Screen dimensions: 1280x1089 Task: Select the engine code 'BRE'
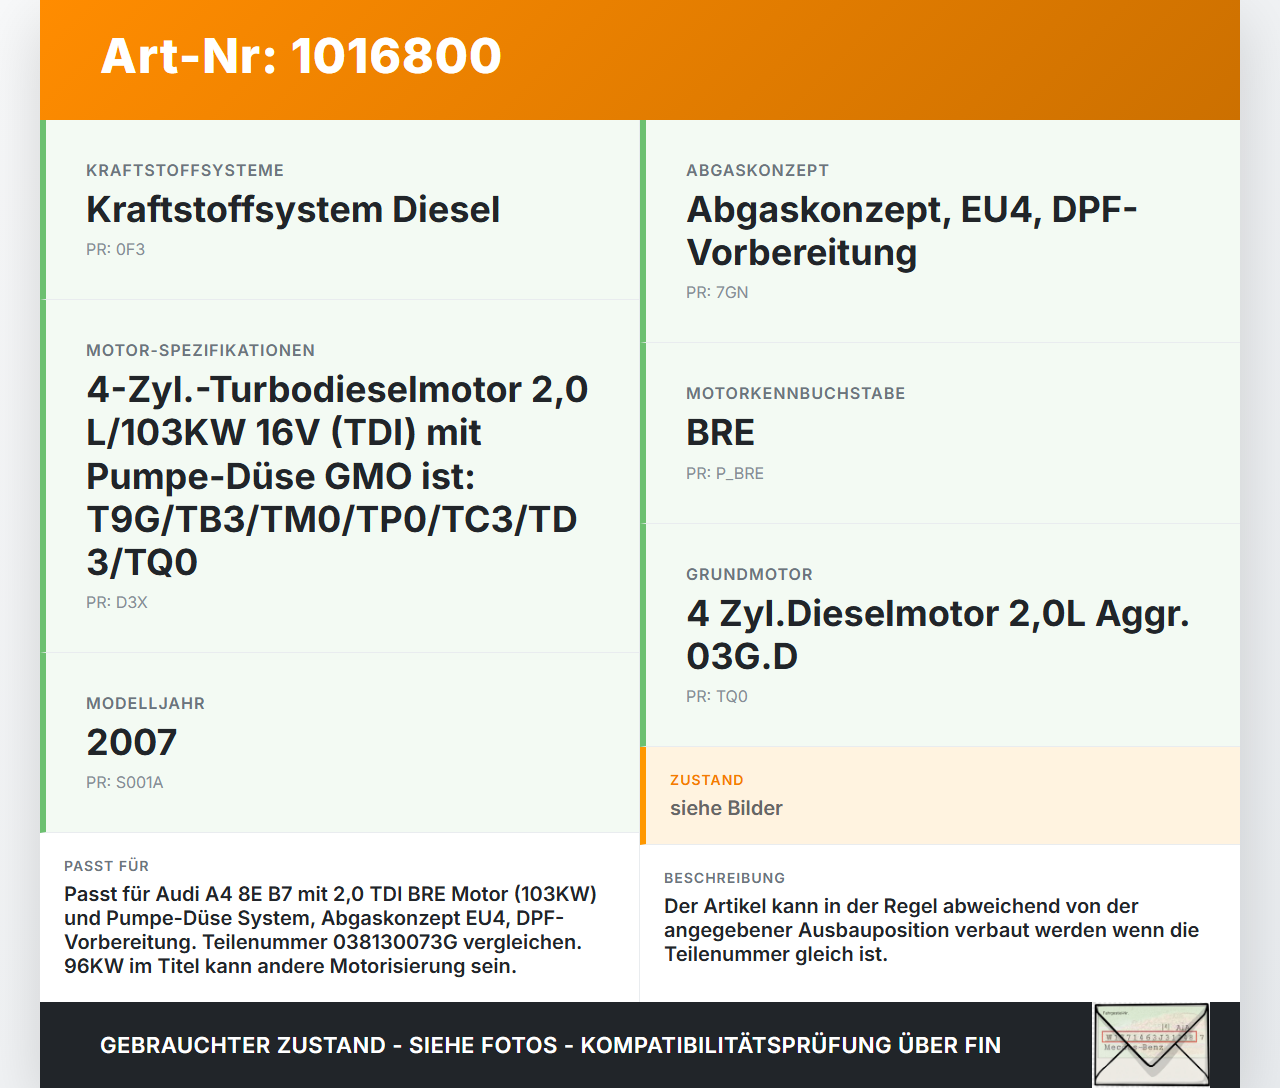pos(720,433)
